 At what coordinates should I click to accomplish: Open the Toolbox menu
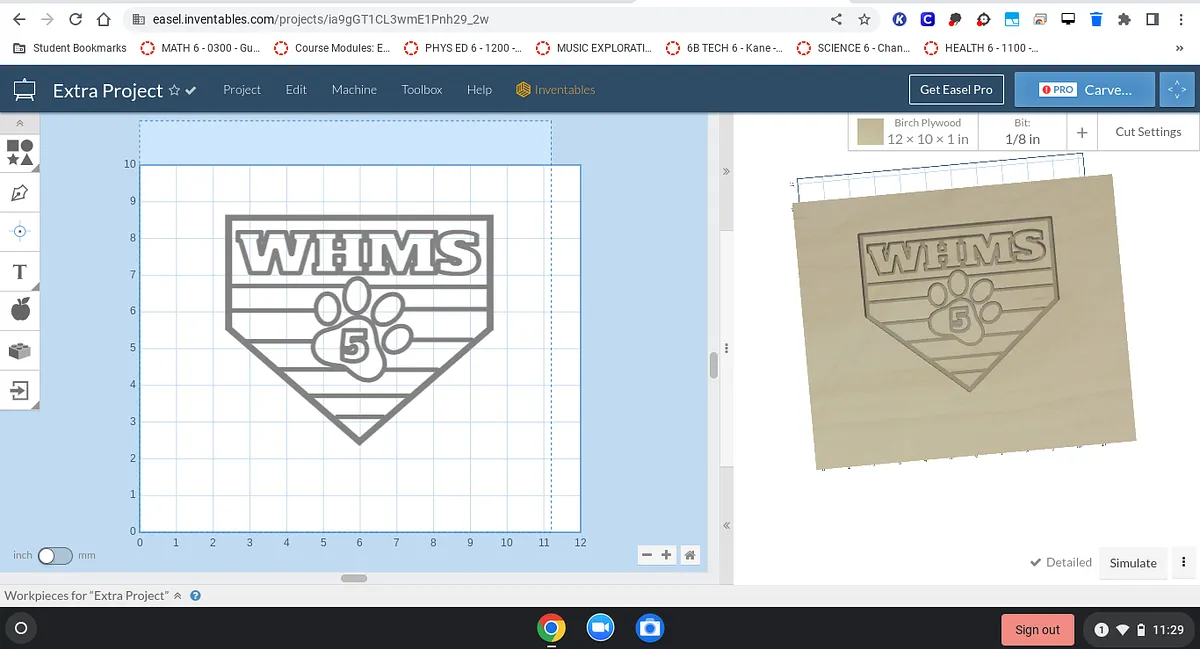[421, 90]
